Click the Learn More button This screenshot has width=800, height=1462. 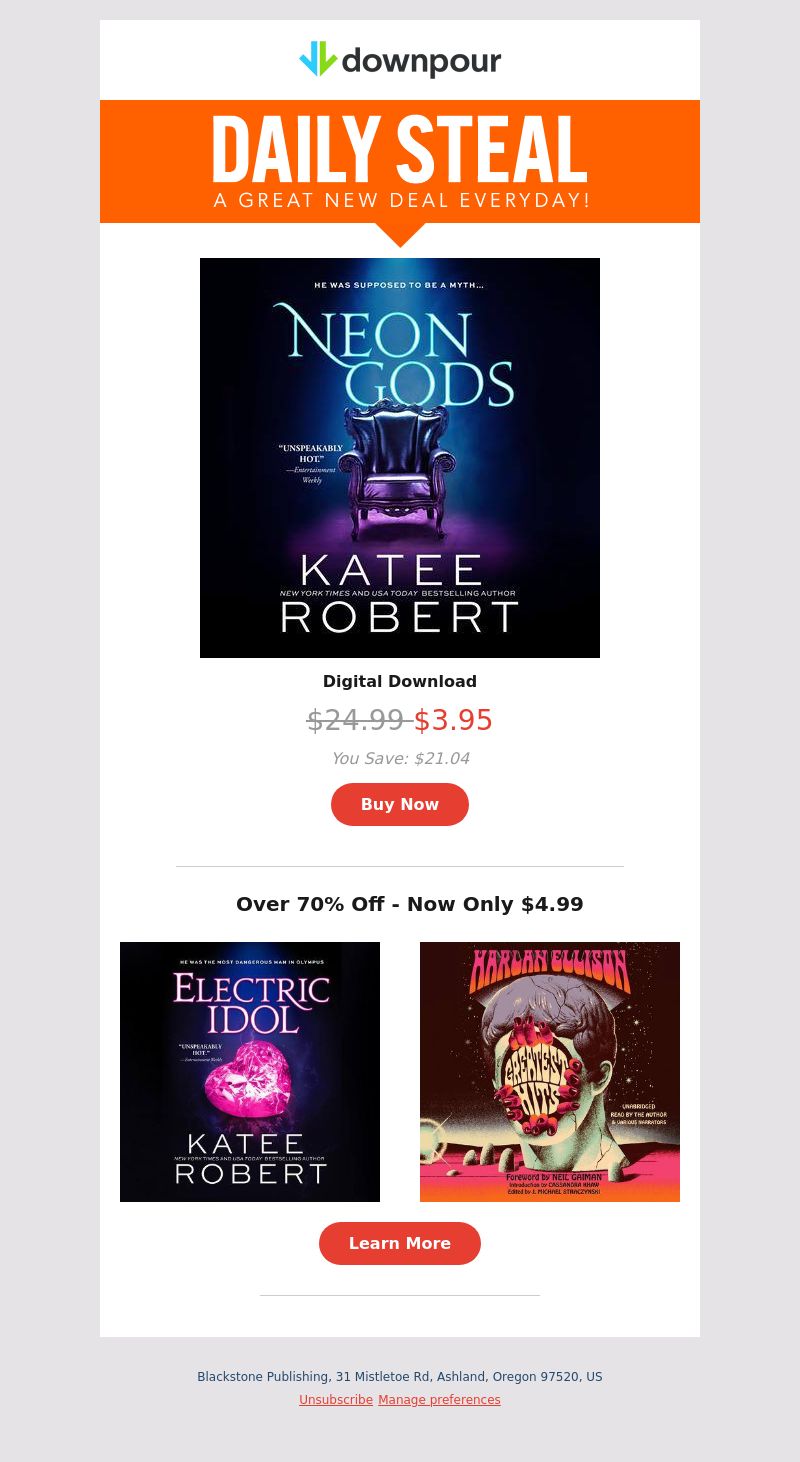[x=400, y=1243]
